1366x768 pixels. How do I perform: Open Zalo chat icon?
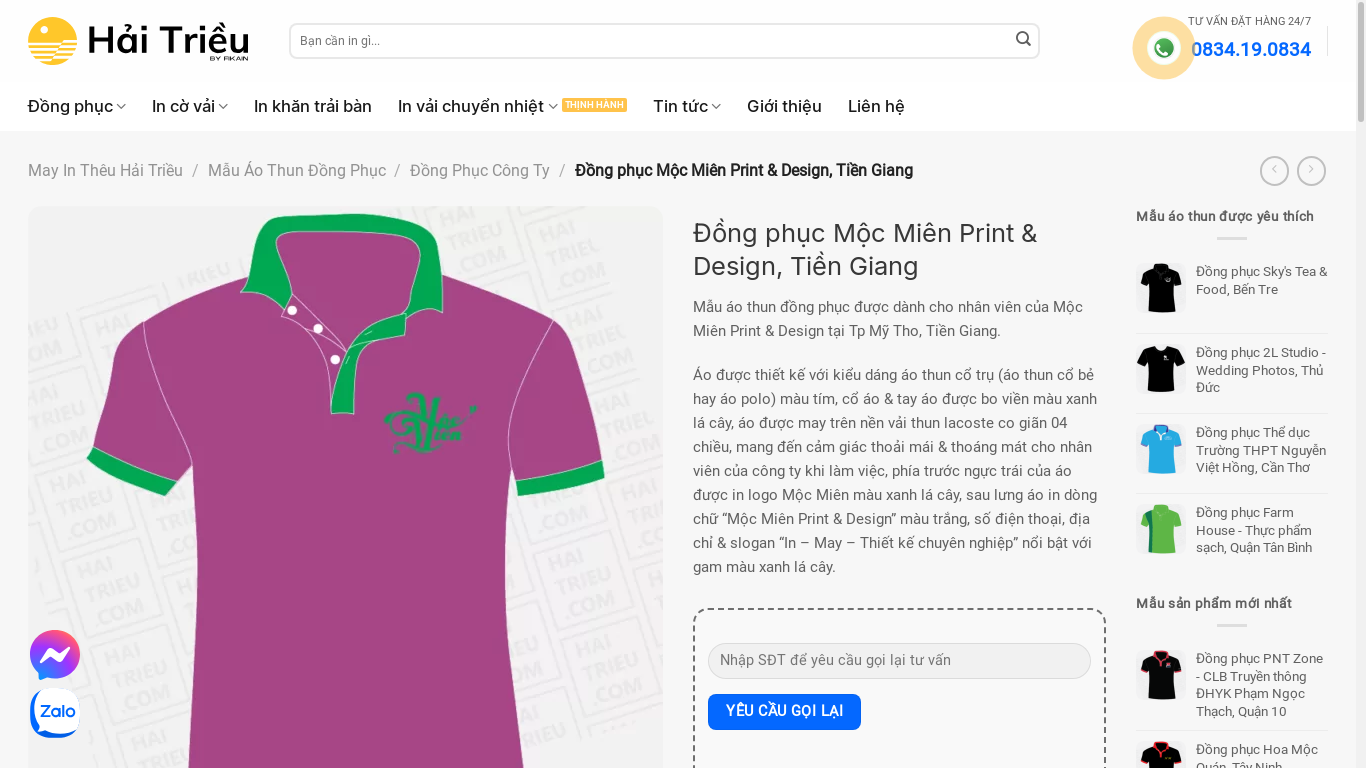coord(55,713)
